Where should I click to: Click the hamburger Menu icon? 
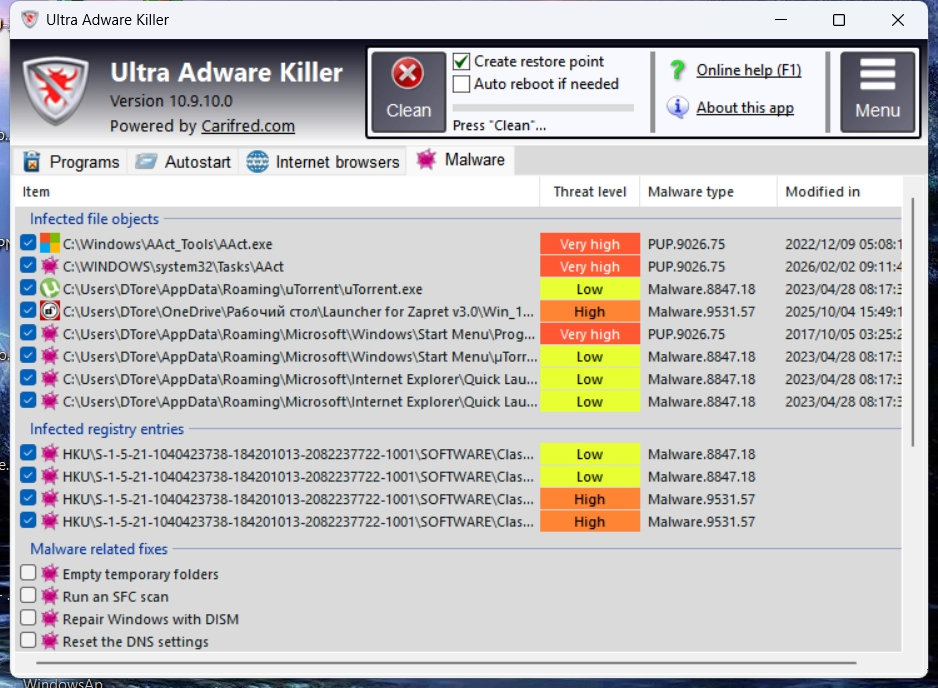tap(878, 74)
